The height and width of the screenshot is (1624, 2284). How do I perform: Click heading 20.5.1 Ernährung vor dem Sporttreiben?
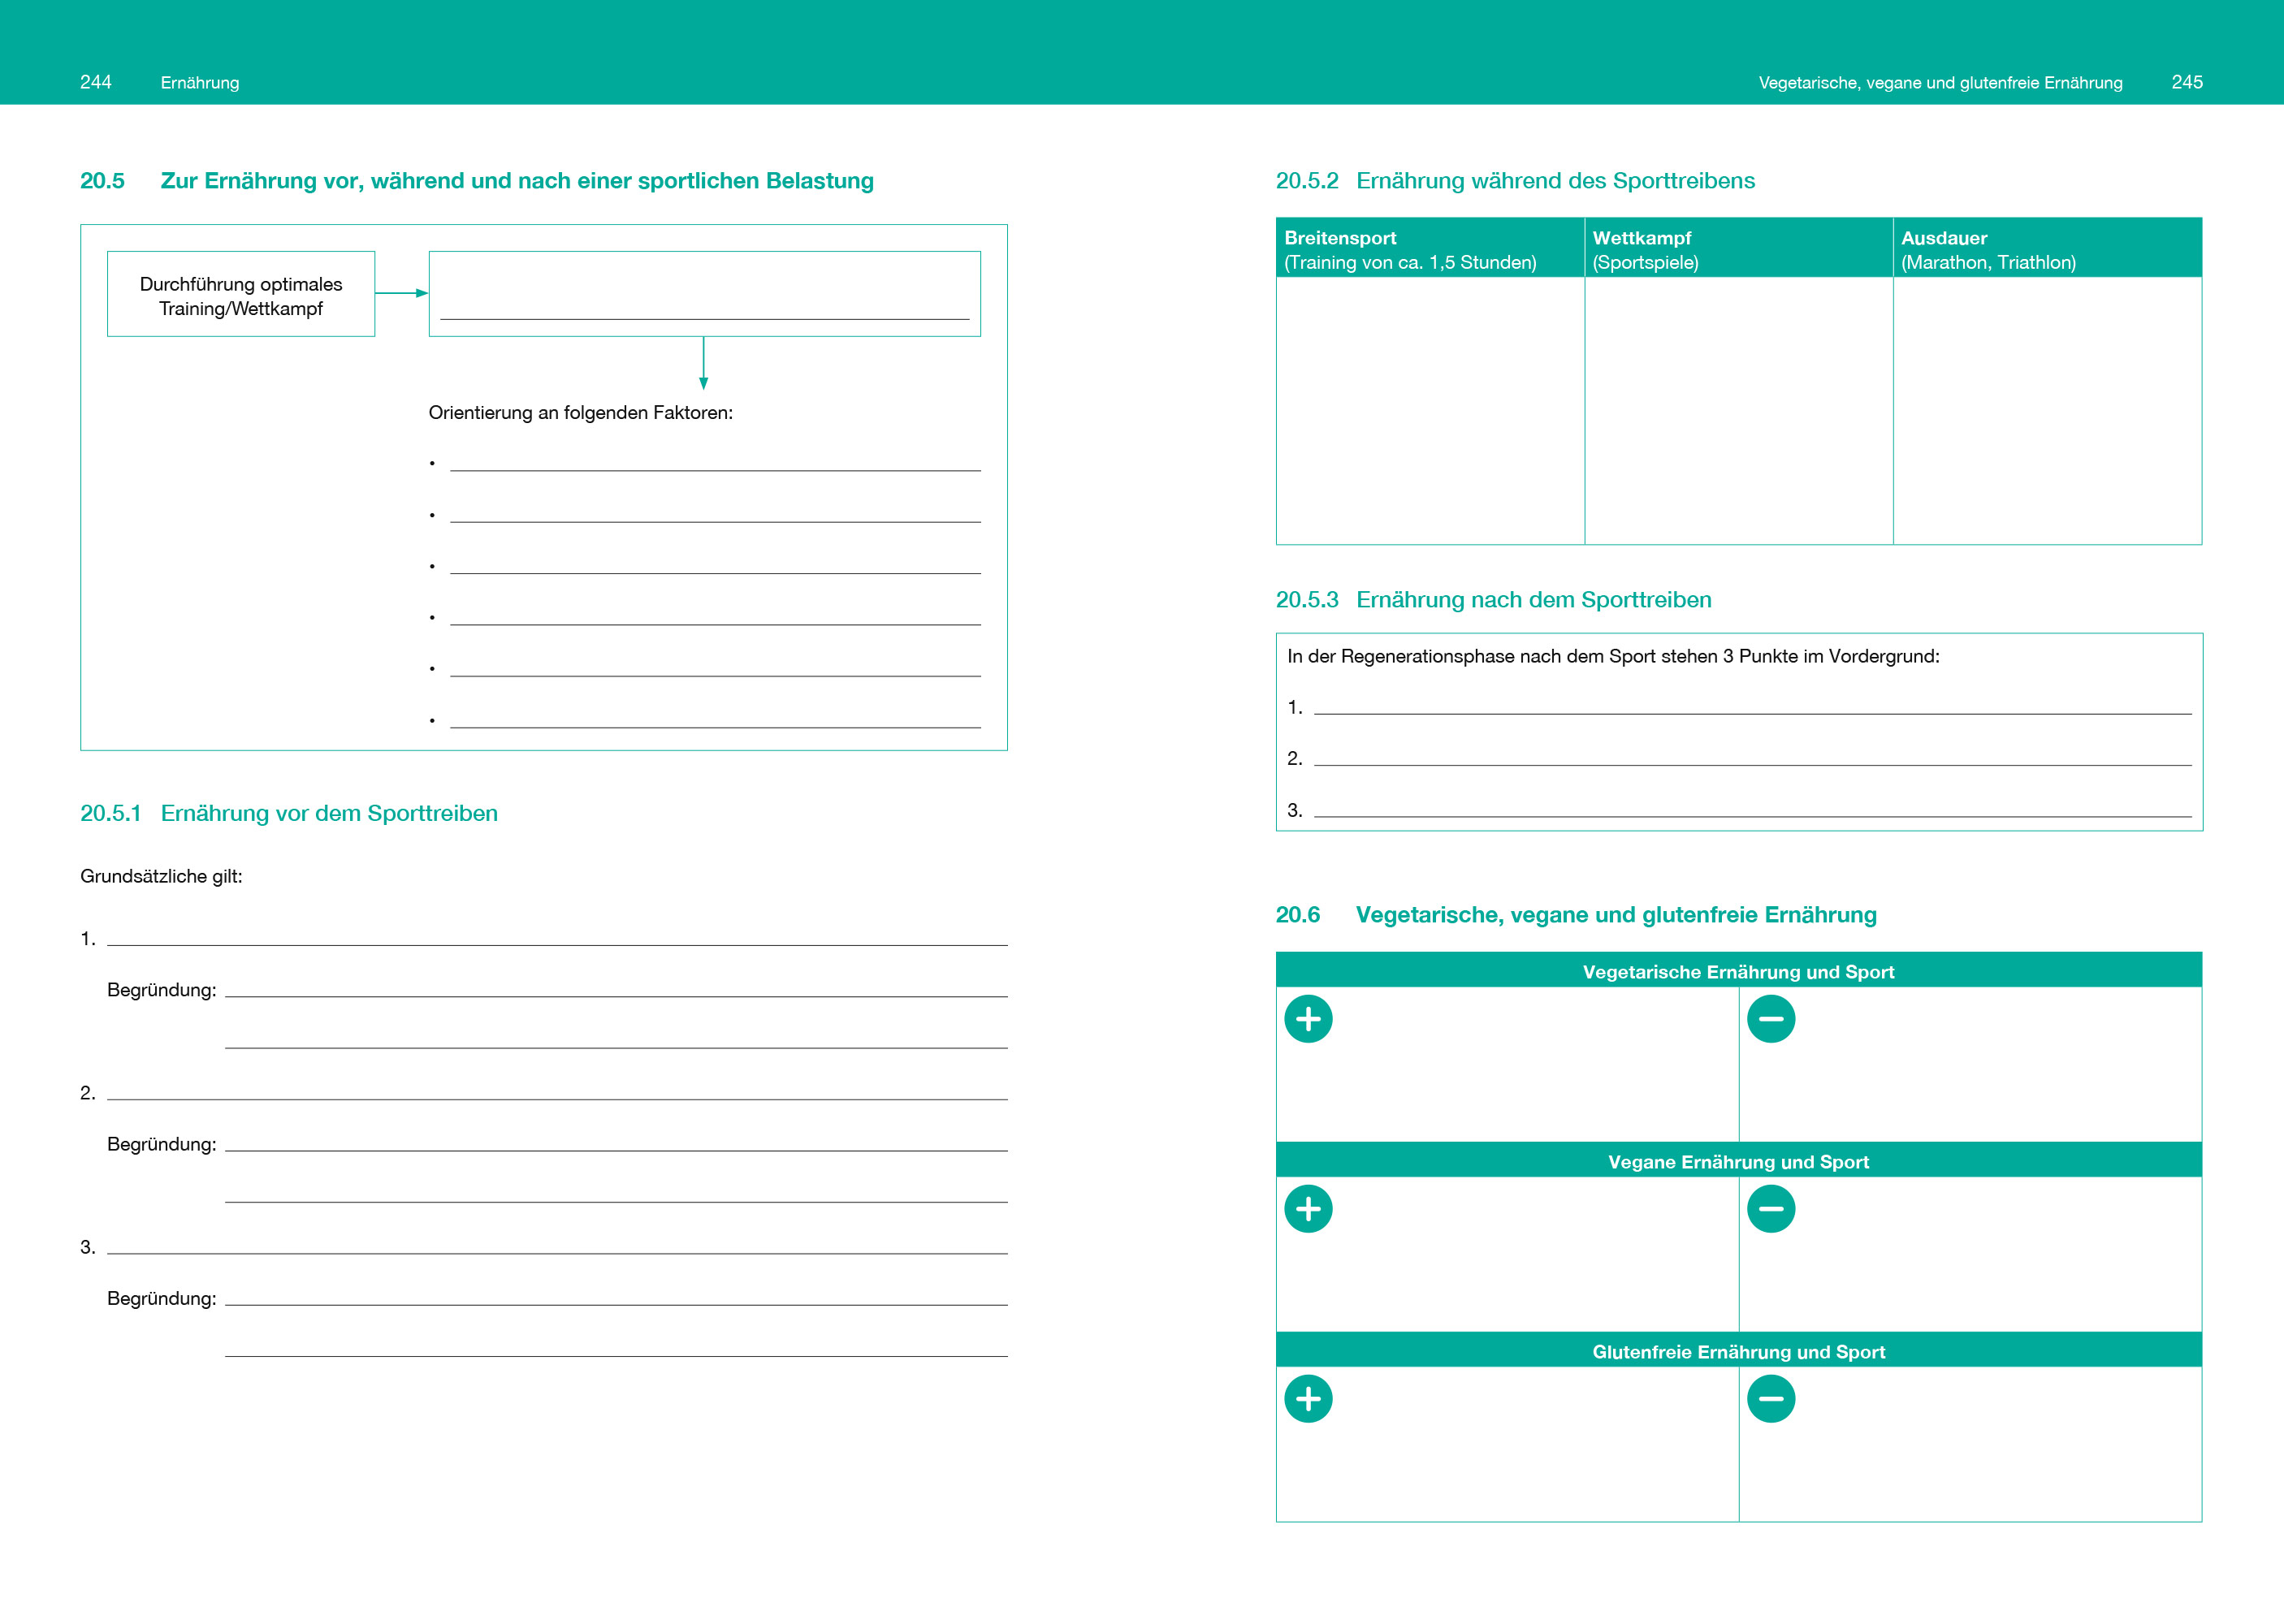[x=289, y=813]
